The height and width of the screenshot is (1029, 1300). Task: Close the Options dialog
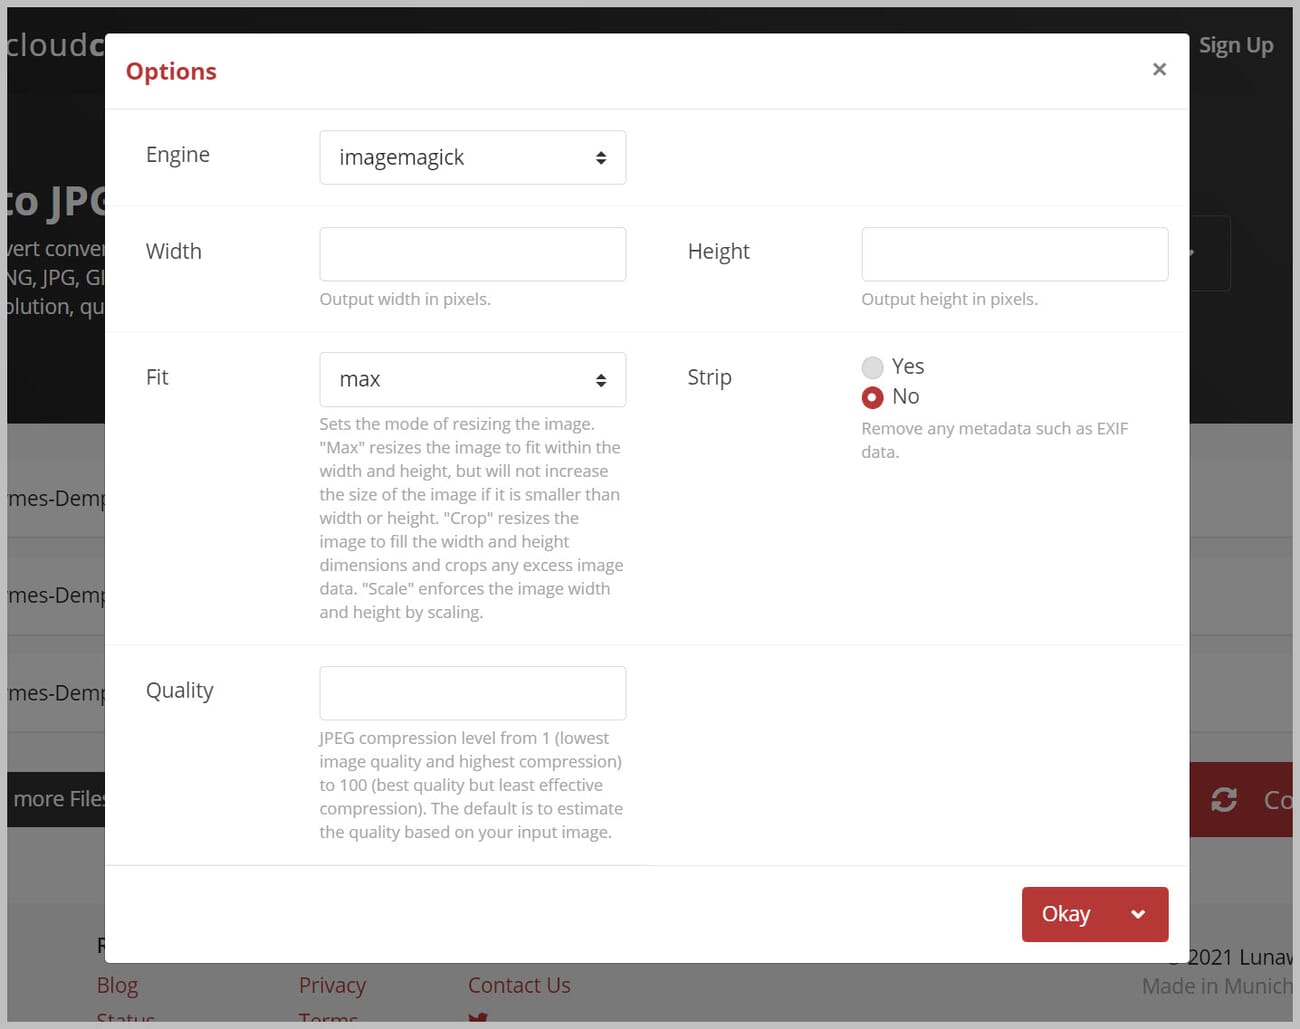click(x=1159, y=69)
